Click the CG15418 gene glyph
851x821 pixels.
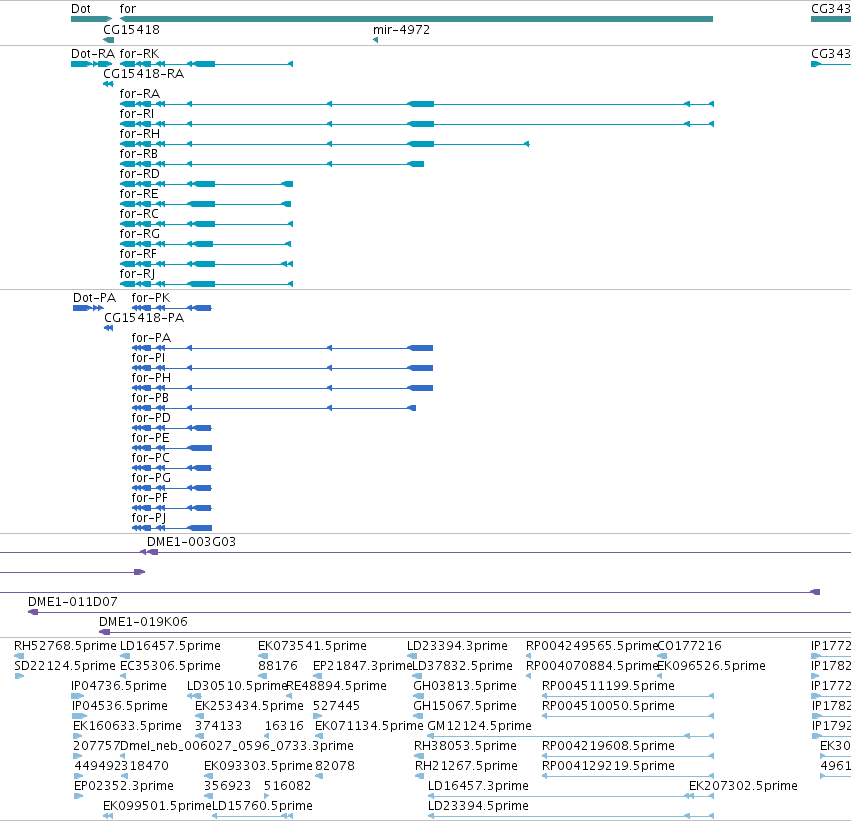point(109,40)
